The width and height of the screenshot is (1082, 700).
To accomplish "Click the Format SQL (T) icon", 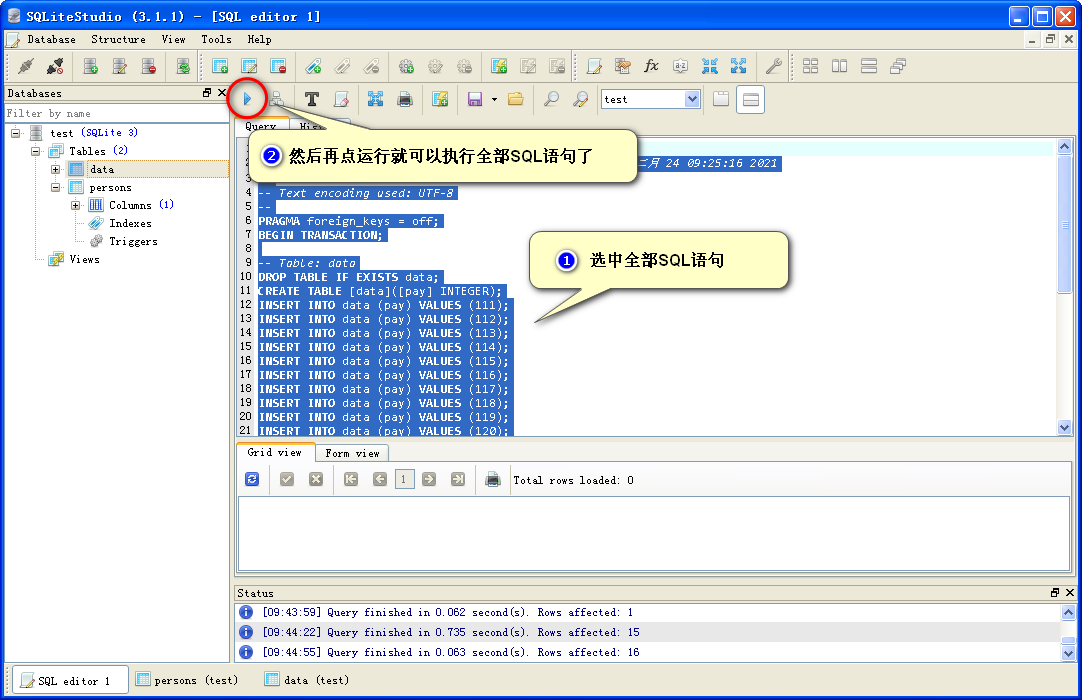I will pyautogui.click(x=312, y=99).
